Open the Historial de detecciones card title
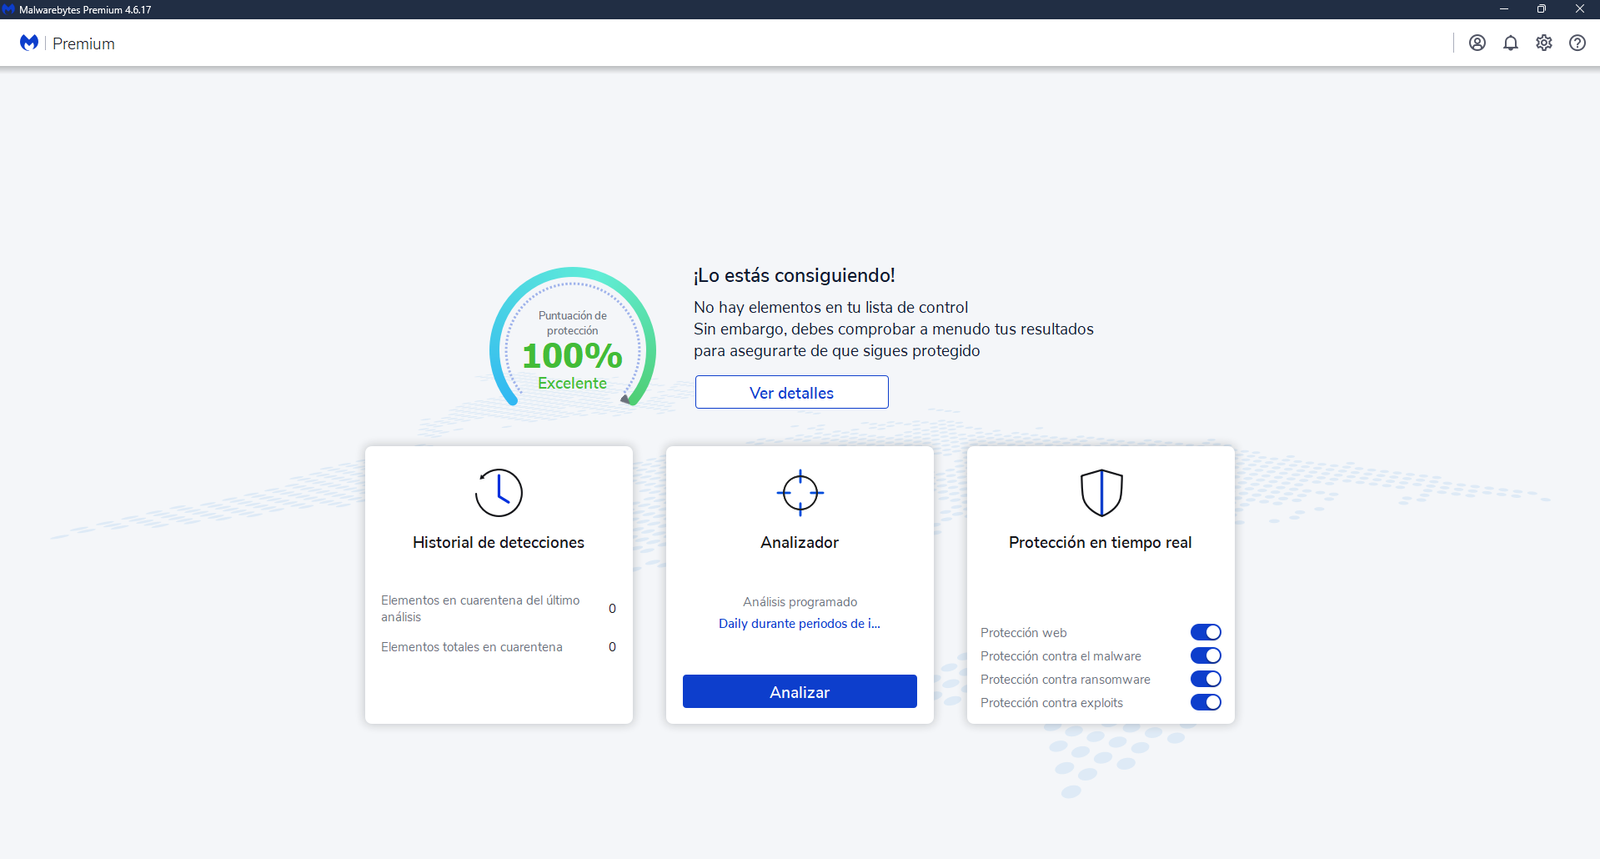The width and height of the screenshot is (1600, 859). (x=498, y=542)
